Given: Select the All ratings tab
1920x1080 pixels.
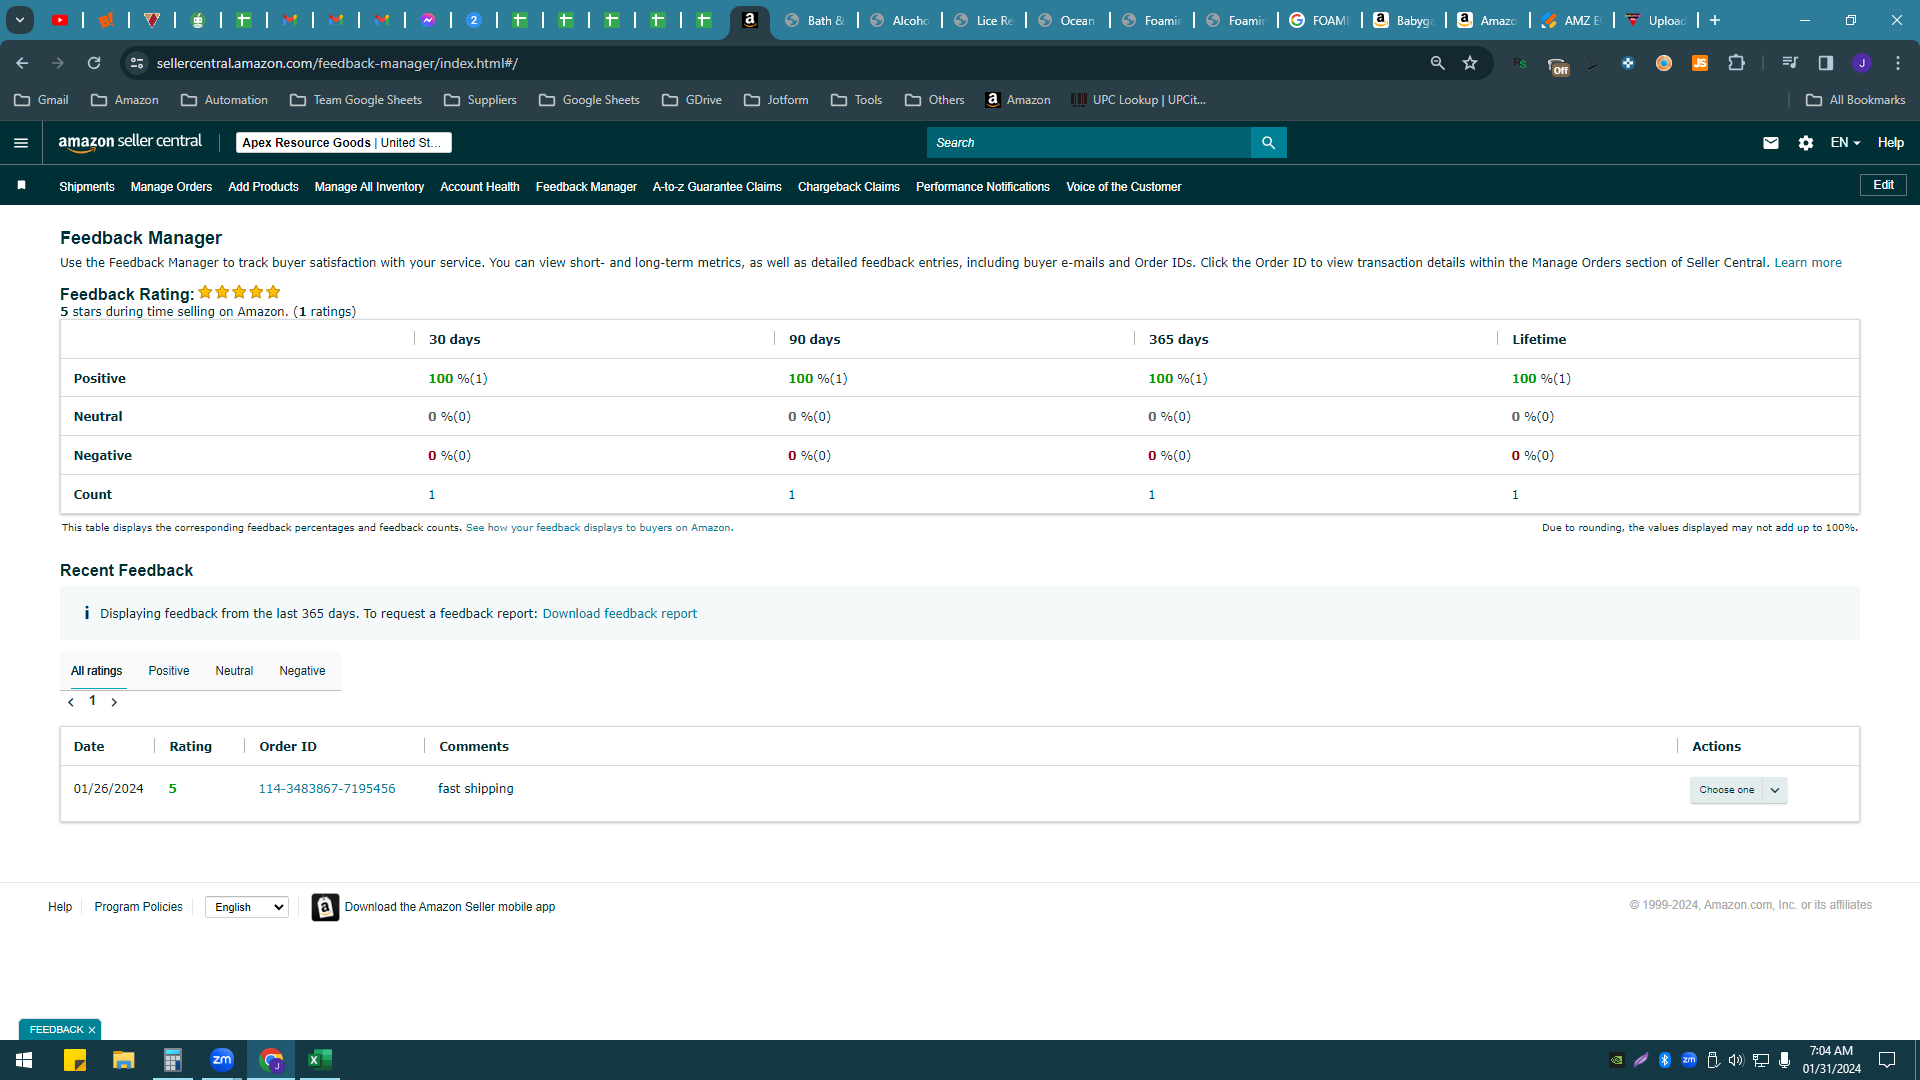Looking at the screenshot, I should point(97,671).
